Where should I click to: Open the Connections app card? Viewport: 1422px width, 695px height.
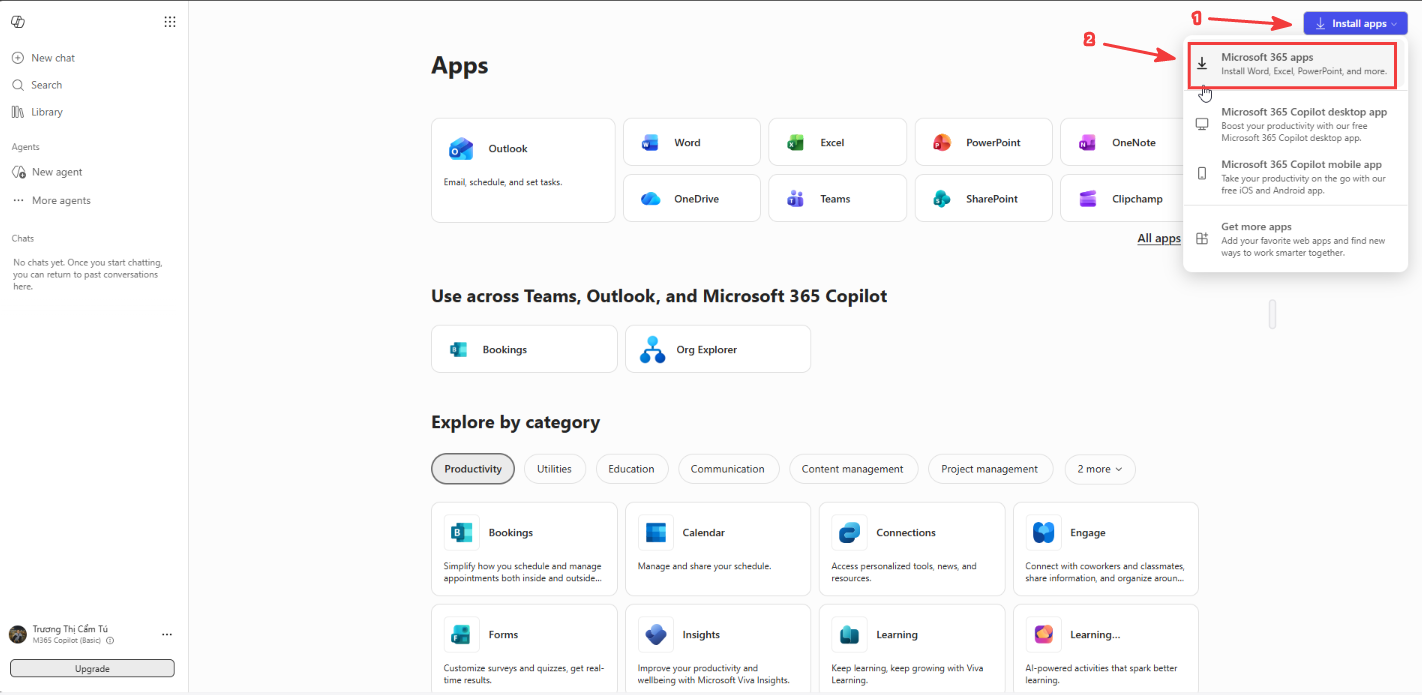pos(912,549)
